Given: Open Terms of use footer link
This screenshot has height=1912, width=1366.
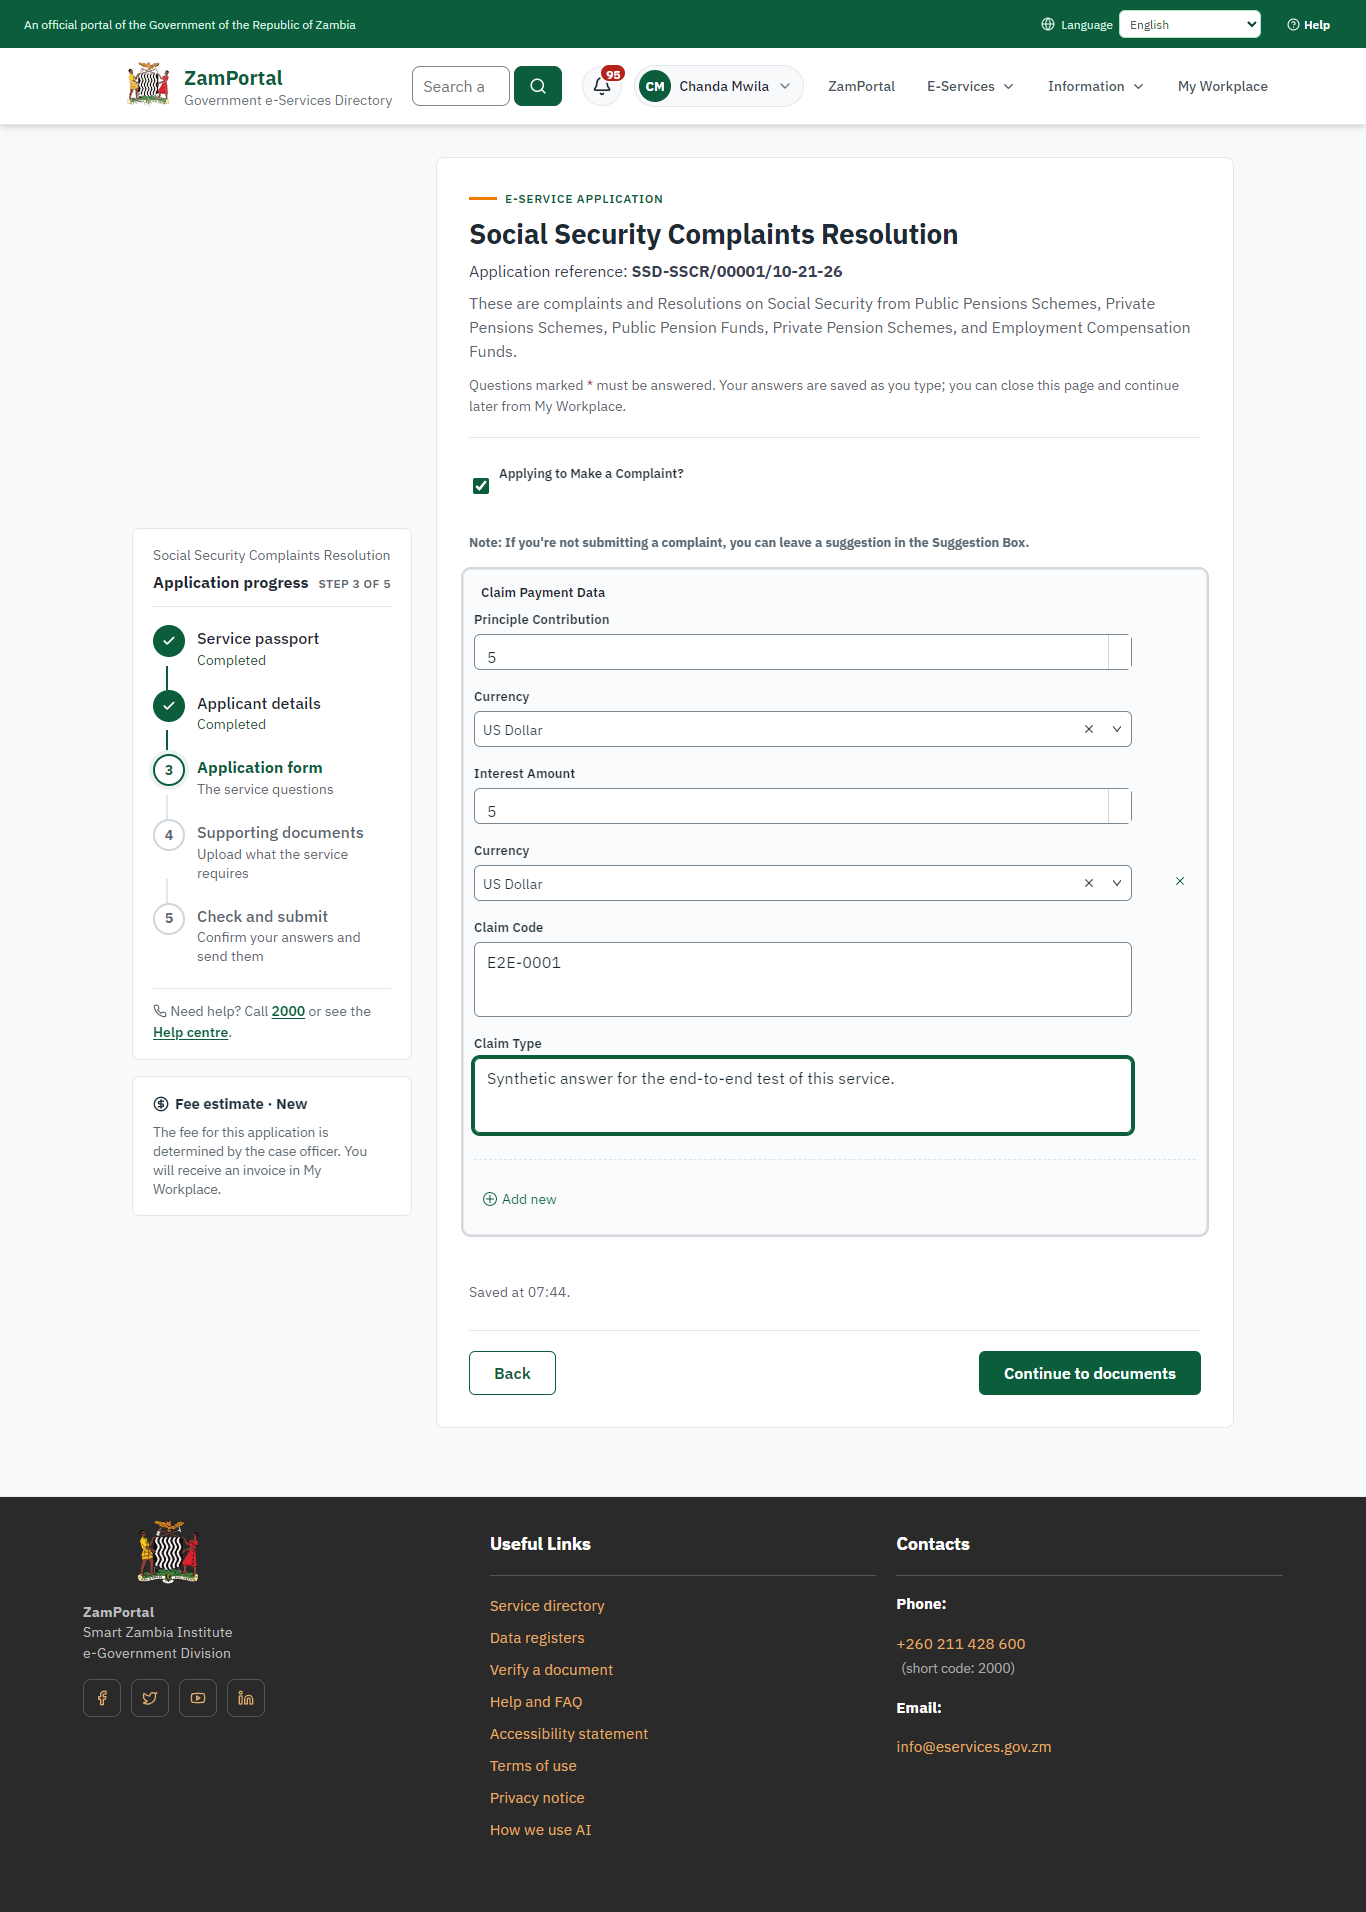Looking at the screenshot, I should click(x=533, y=1766).
